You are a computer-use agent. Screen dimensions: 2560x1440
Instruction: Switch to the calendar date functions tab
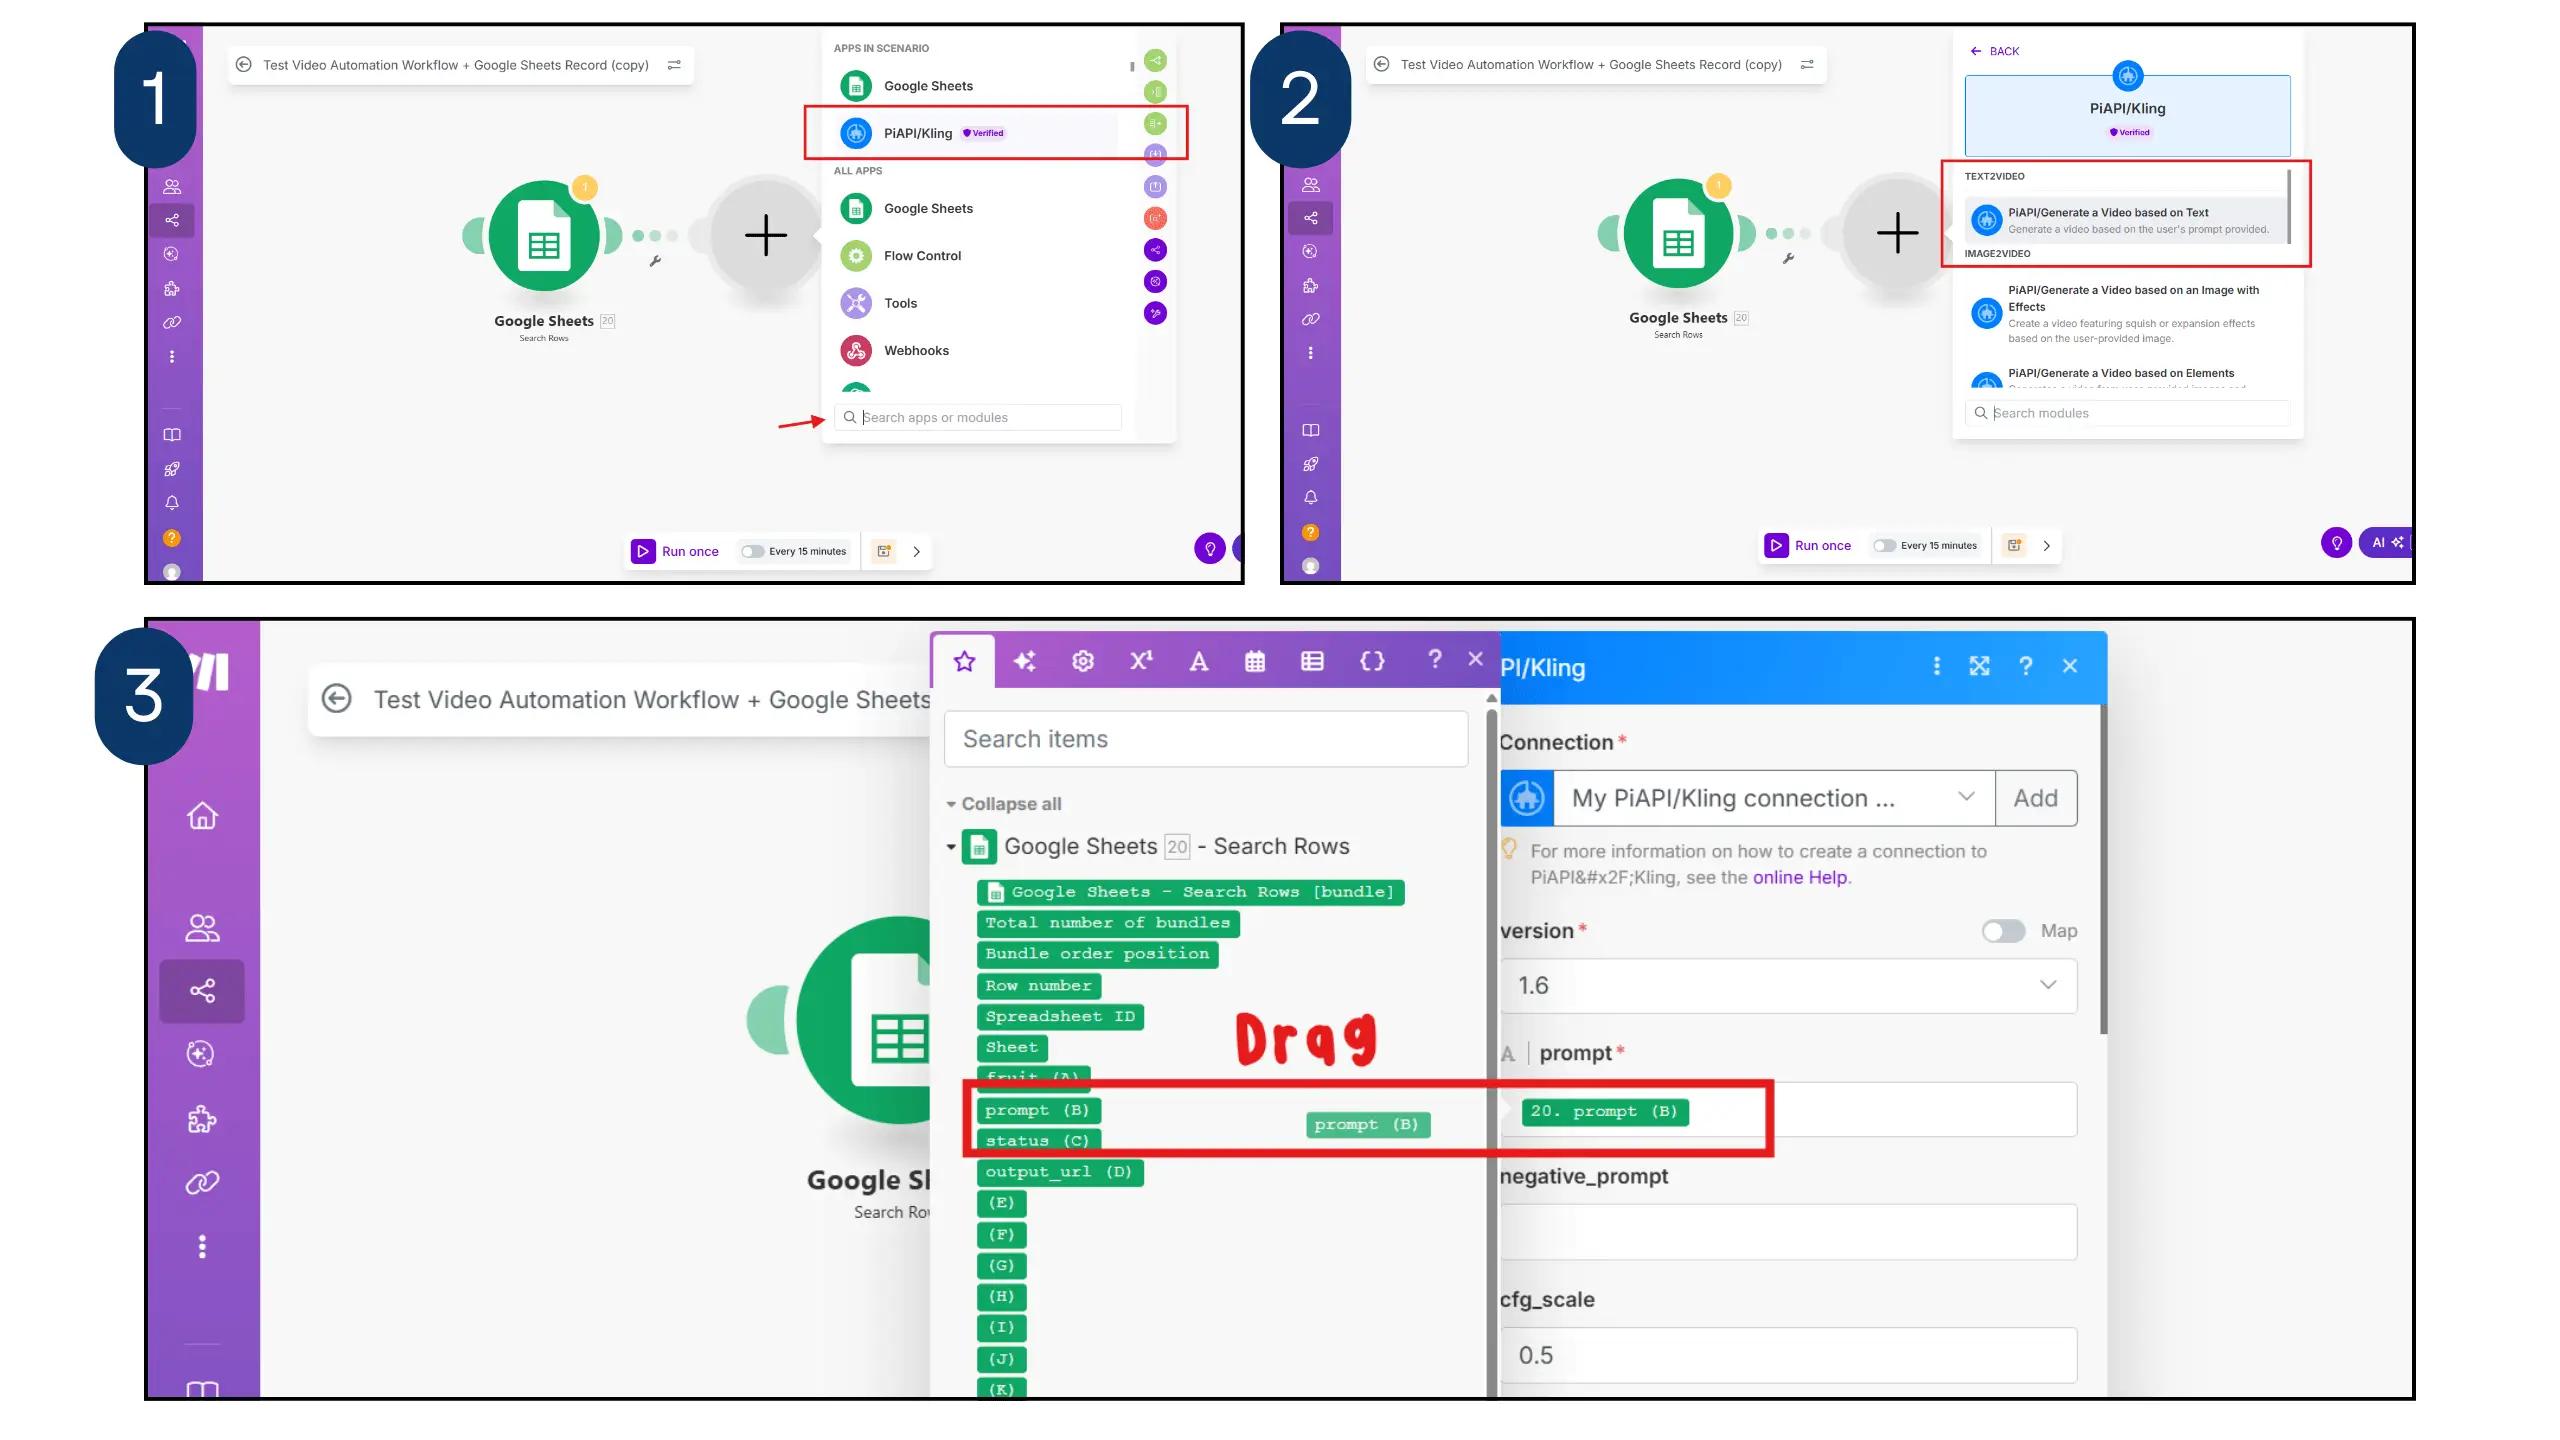tap(1255, 661)
